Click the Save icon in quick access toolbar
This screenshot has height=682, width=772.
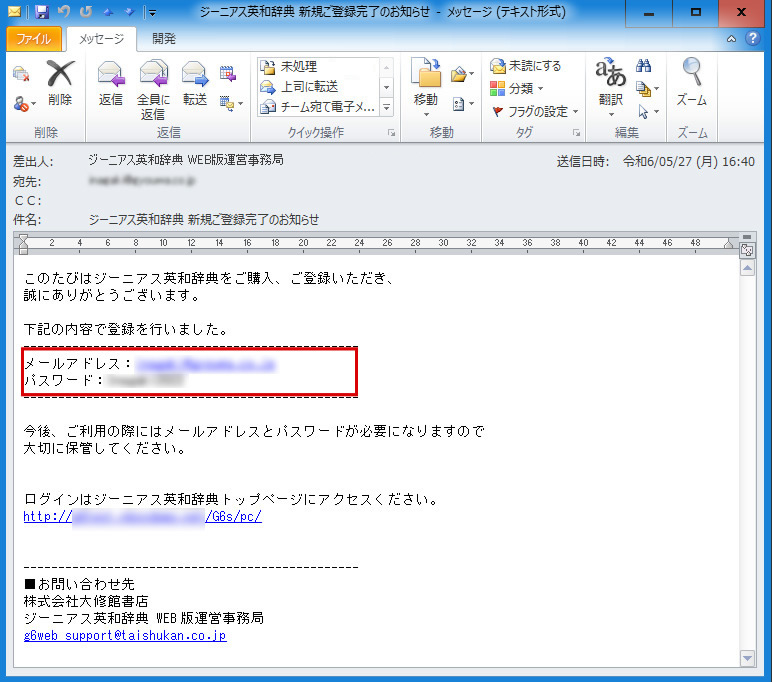[42, 12]
